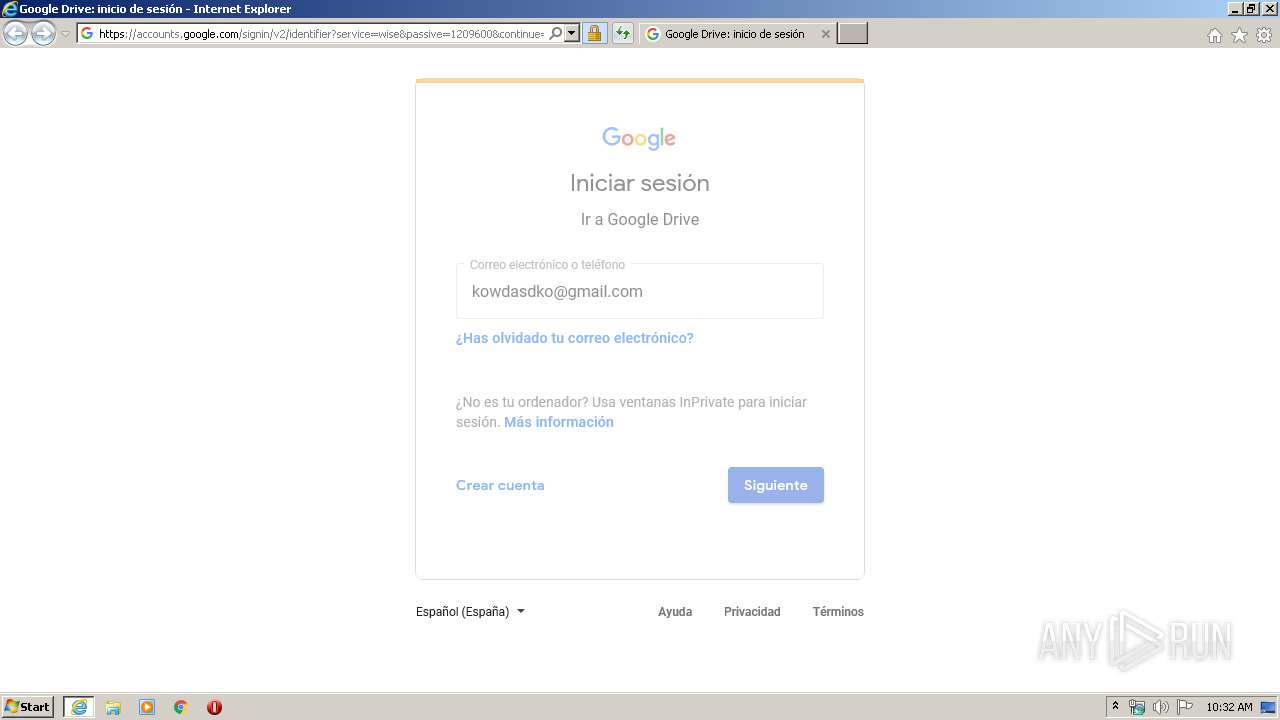Open the recent pages dropdown arrow

point(65,34)
